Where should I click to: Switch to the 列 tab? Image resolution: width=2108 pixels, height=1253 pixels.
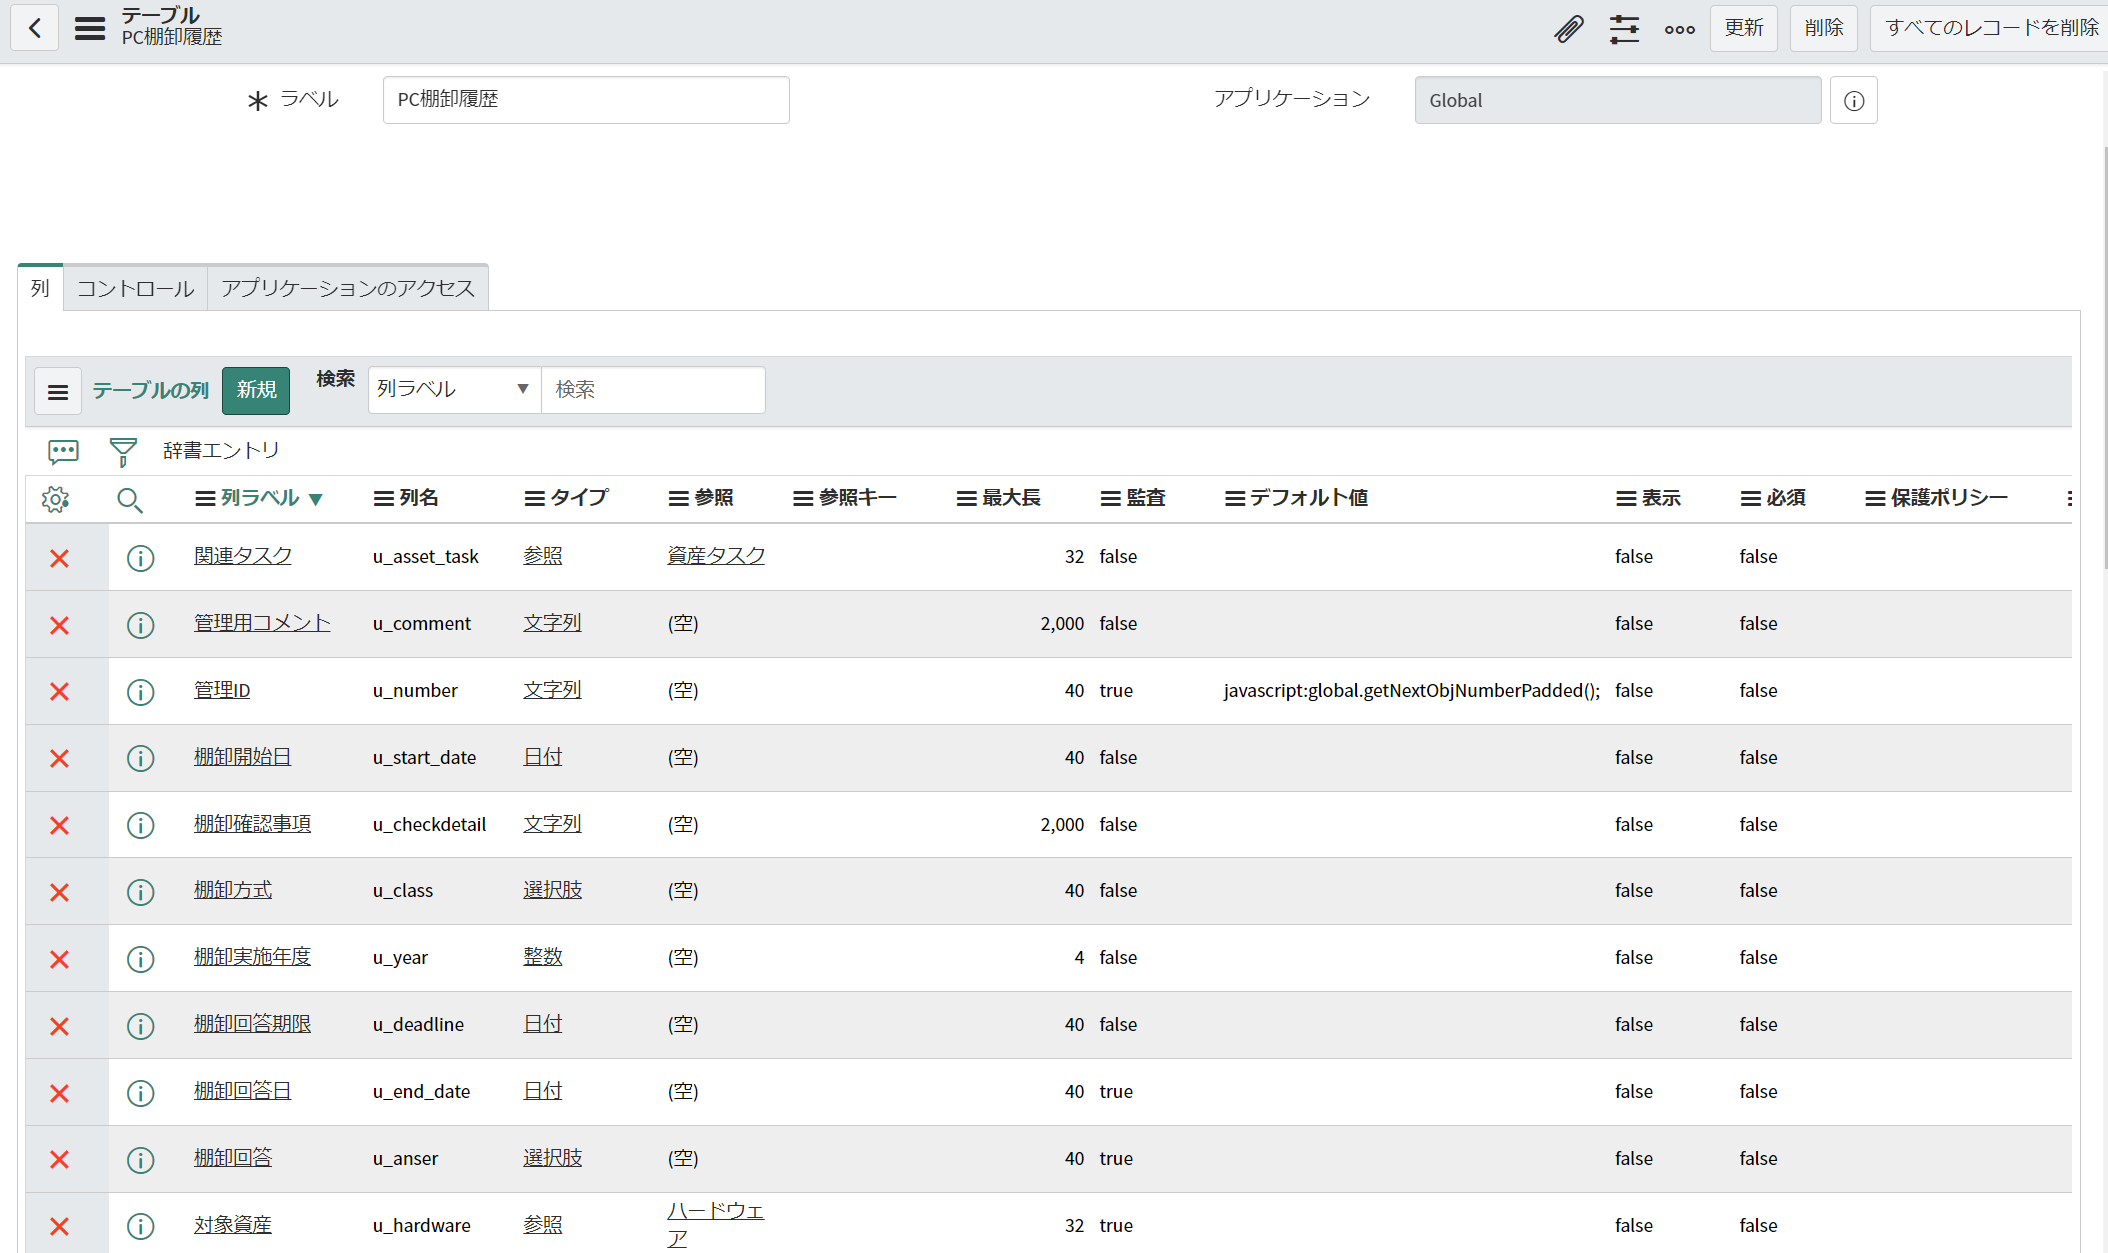click(40, 288)
